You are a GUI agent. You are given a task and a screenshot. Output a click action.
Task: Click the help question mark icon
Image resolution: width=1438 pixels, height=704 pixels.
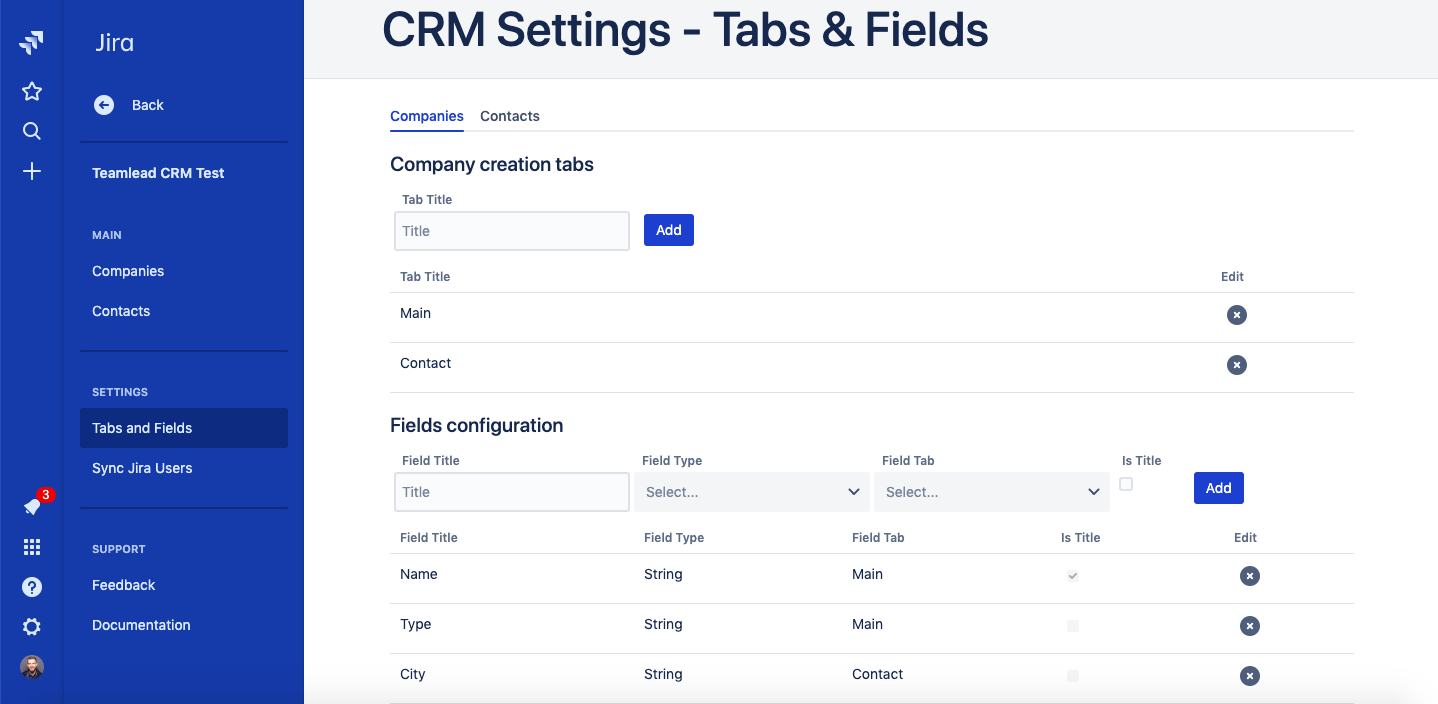pos(32,587)
